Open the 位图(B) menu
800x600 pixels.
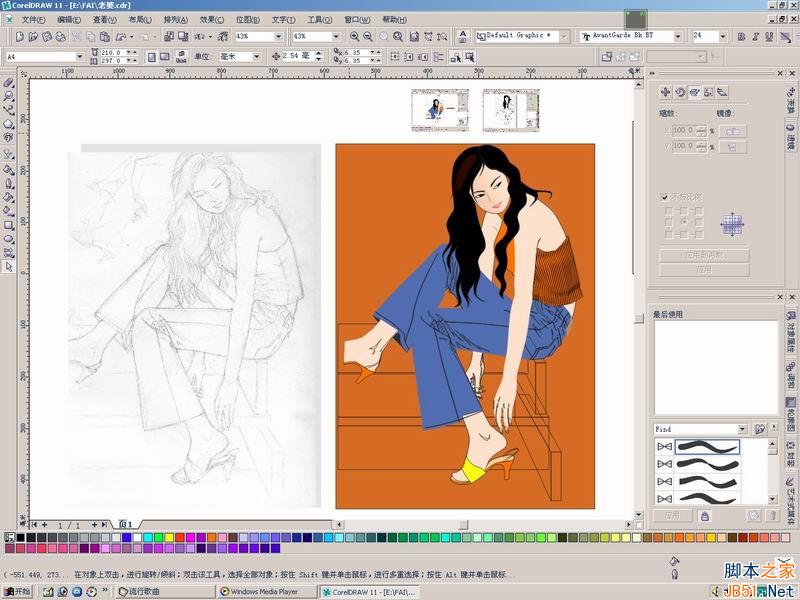247,19
